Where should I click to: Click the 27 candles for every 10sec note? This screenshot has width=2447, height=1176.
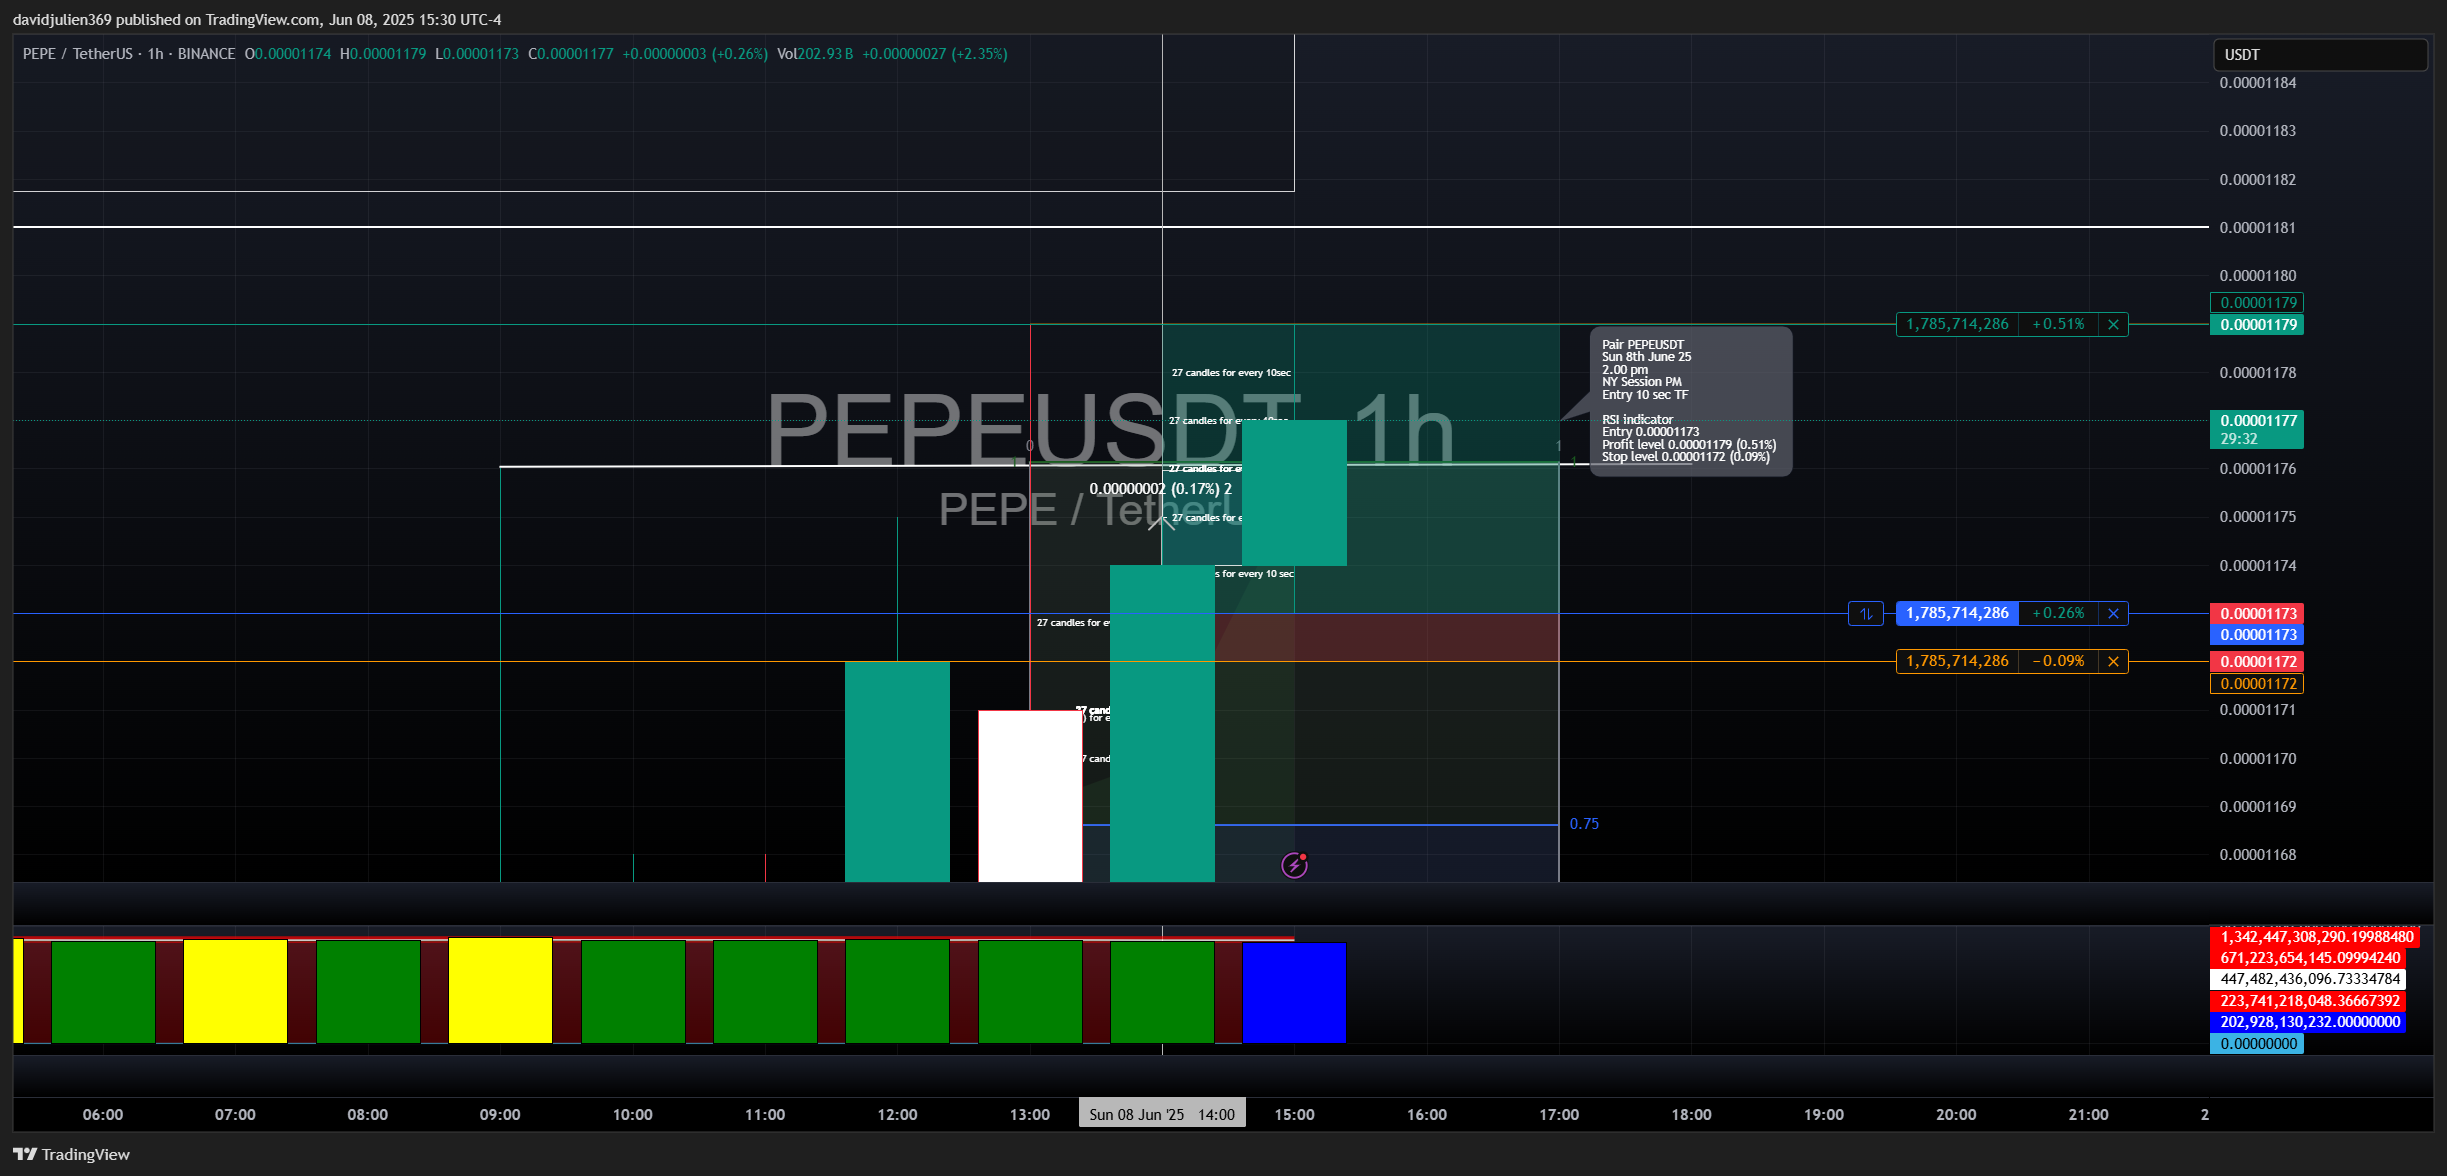click(1231, 372)
